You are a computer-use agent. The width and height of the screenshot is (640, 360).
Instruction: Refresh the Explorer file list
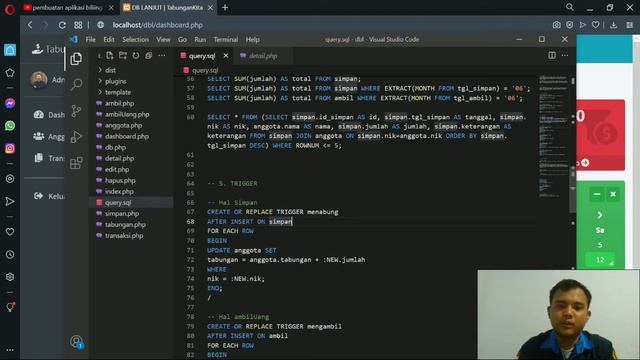point(136,56)
